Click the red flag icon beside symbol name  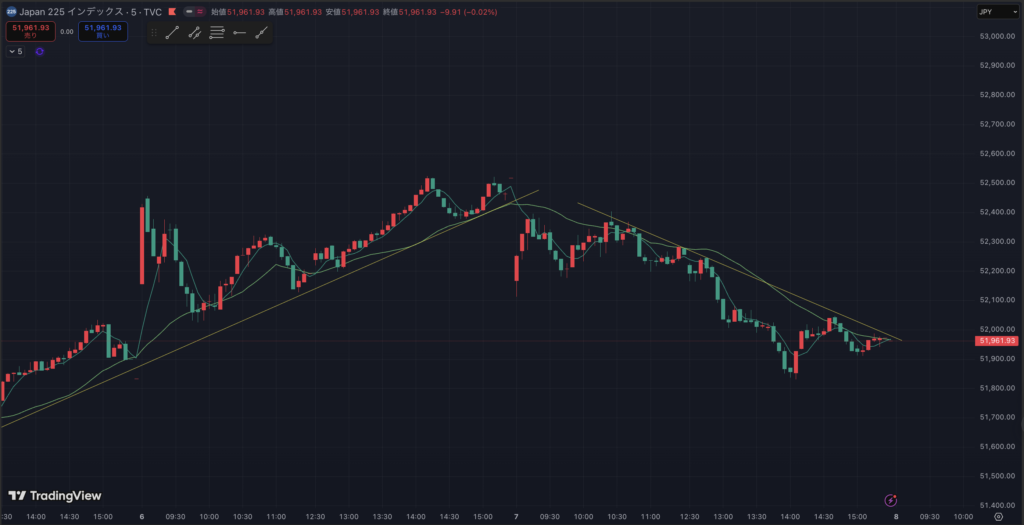click(x=174, y=11)
